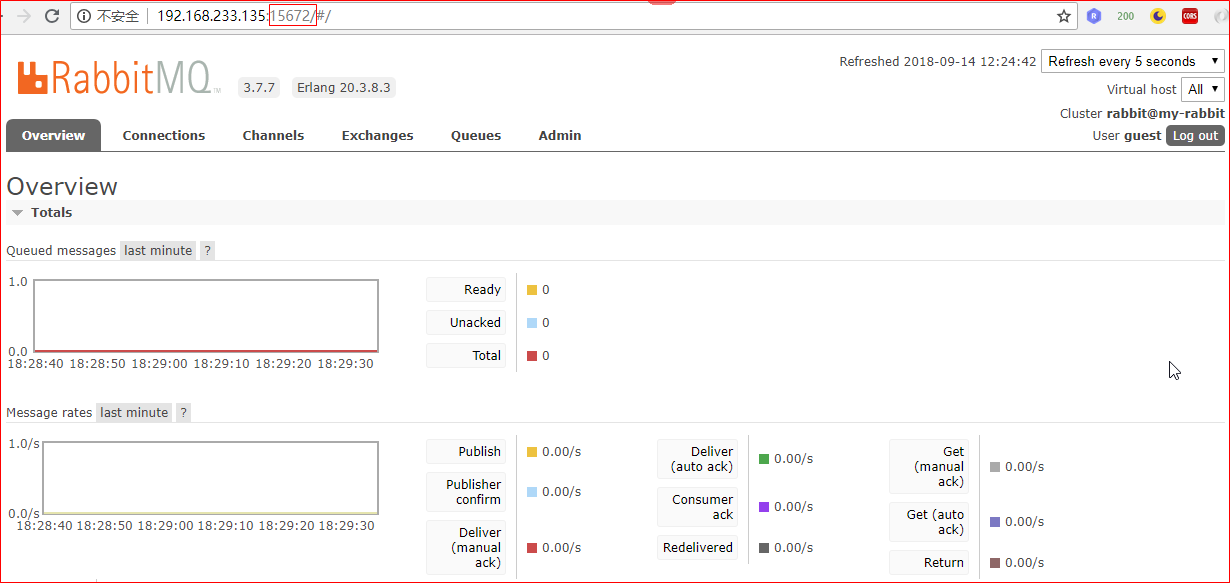Image resolution: width=1230 pixels, height=583 pixels.
Task: Open the Refresh every 5 seconds dropdown
Action: click(1133, 61)
